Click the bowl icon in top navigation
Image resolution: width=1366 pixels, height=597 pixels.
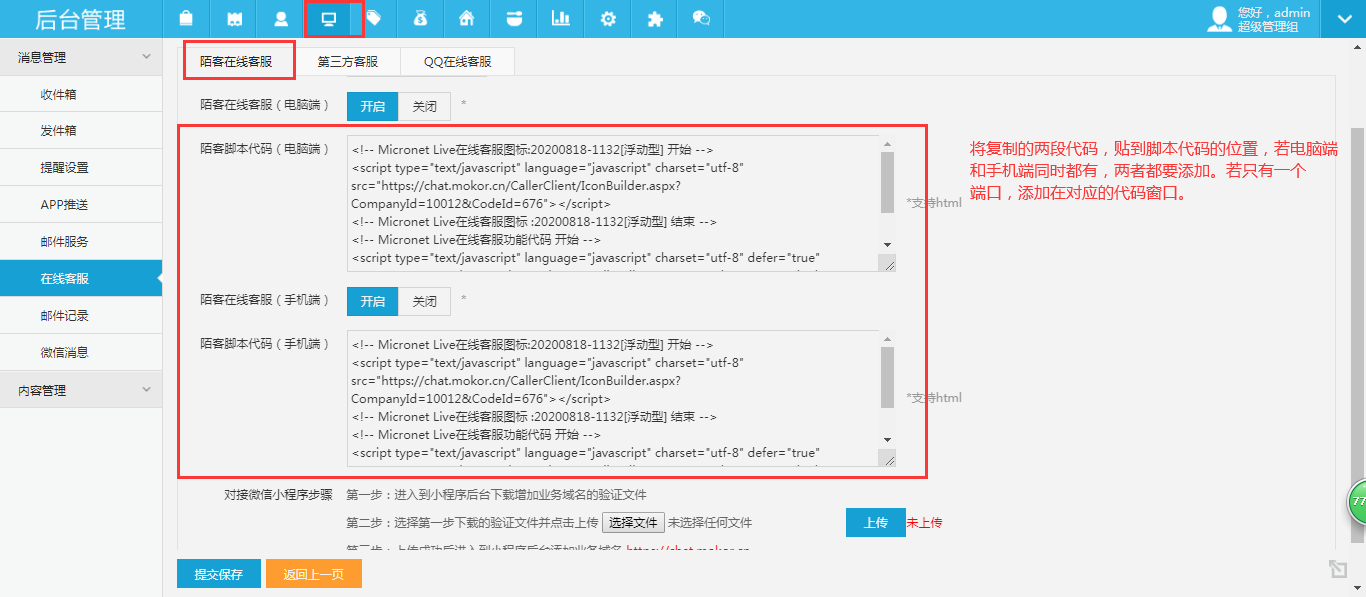pyautogui.click(x=514, y=19)
